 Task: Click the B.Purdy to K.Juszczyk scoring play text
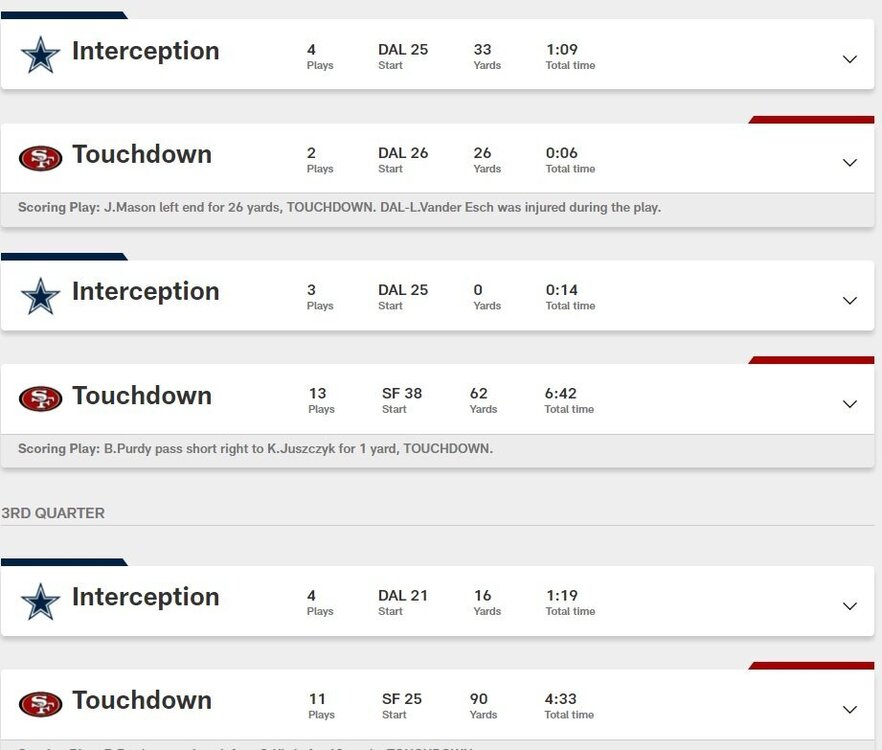tap(255, 449)
